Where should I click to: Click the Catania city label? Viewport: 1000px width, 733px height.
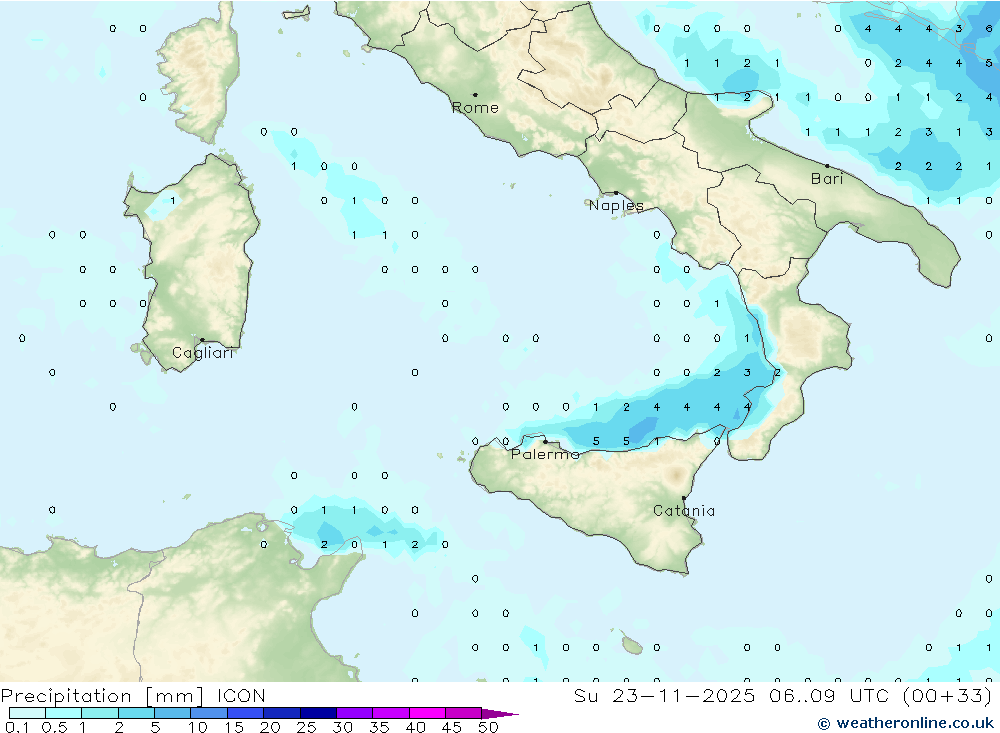(x=684, y=510)
